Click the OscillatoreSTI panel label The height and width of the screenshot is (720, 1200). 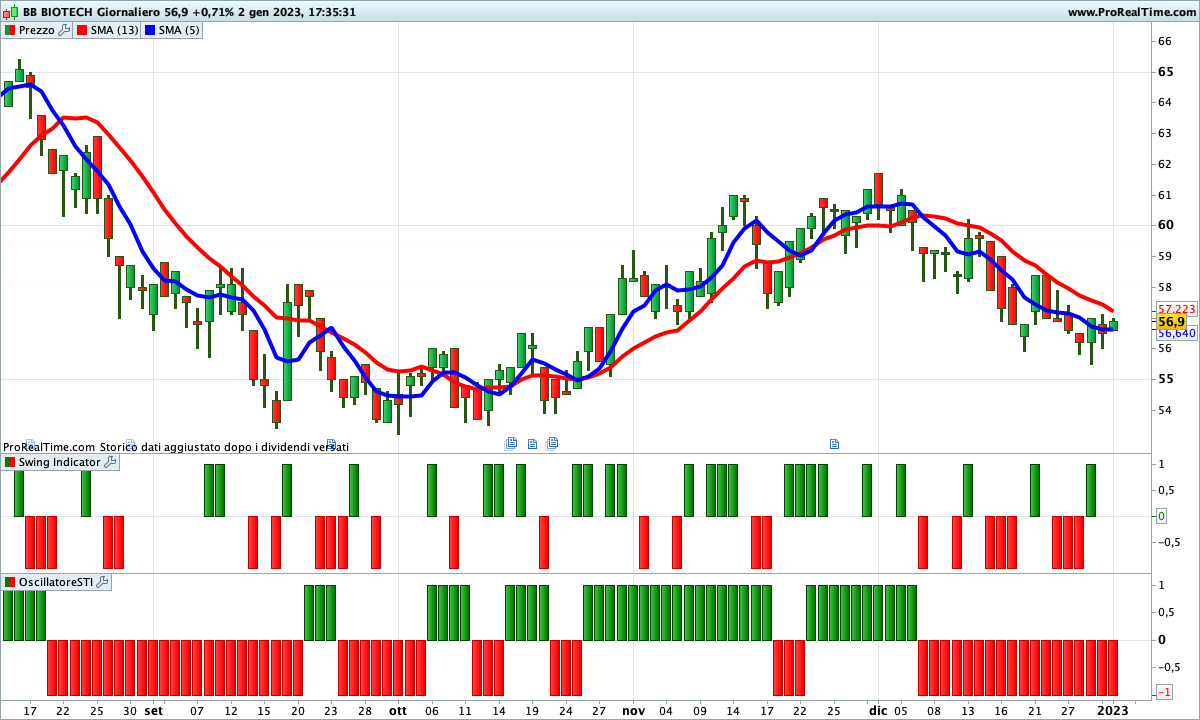pyautogui.click(x=55, y=582)
